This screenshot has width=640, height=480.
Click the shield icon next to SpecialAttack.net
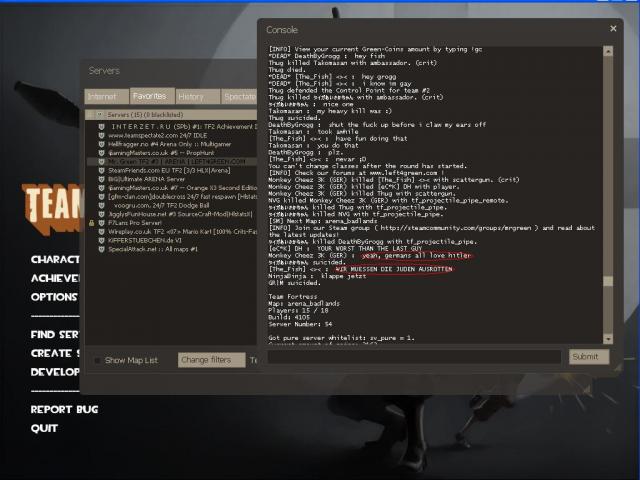tap(101, 250)
